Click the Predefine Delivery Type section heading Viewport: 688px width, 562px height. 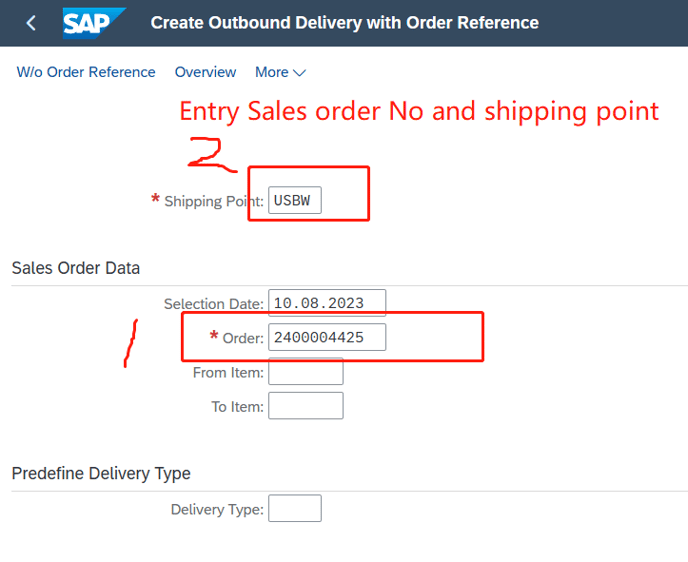[x=101, y=473]
